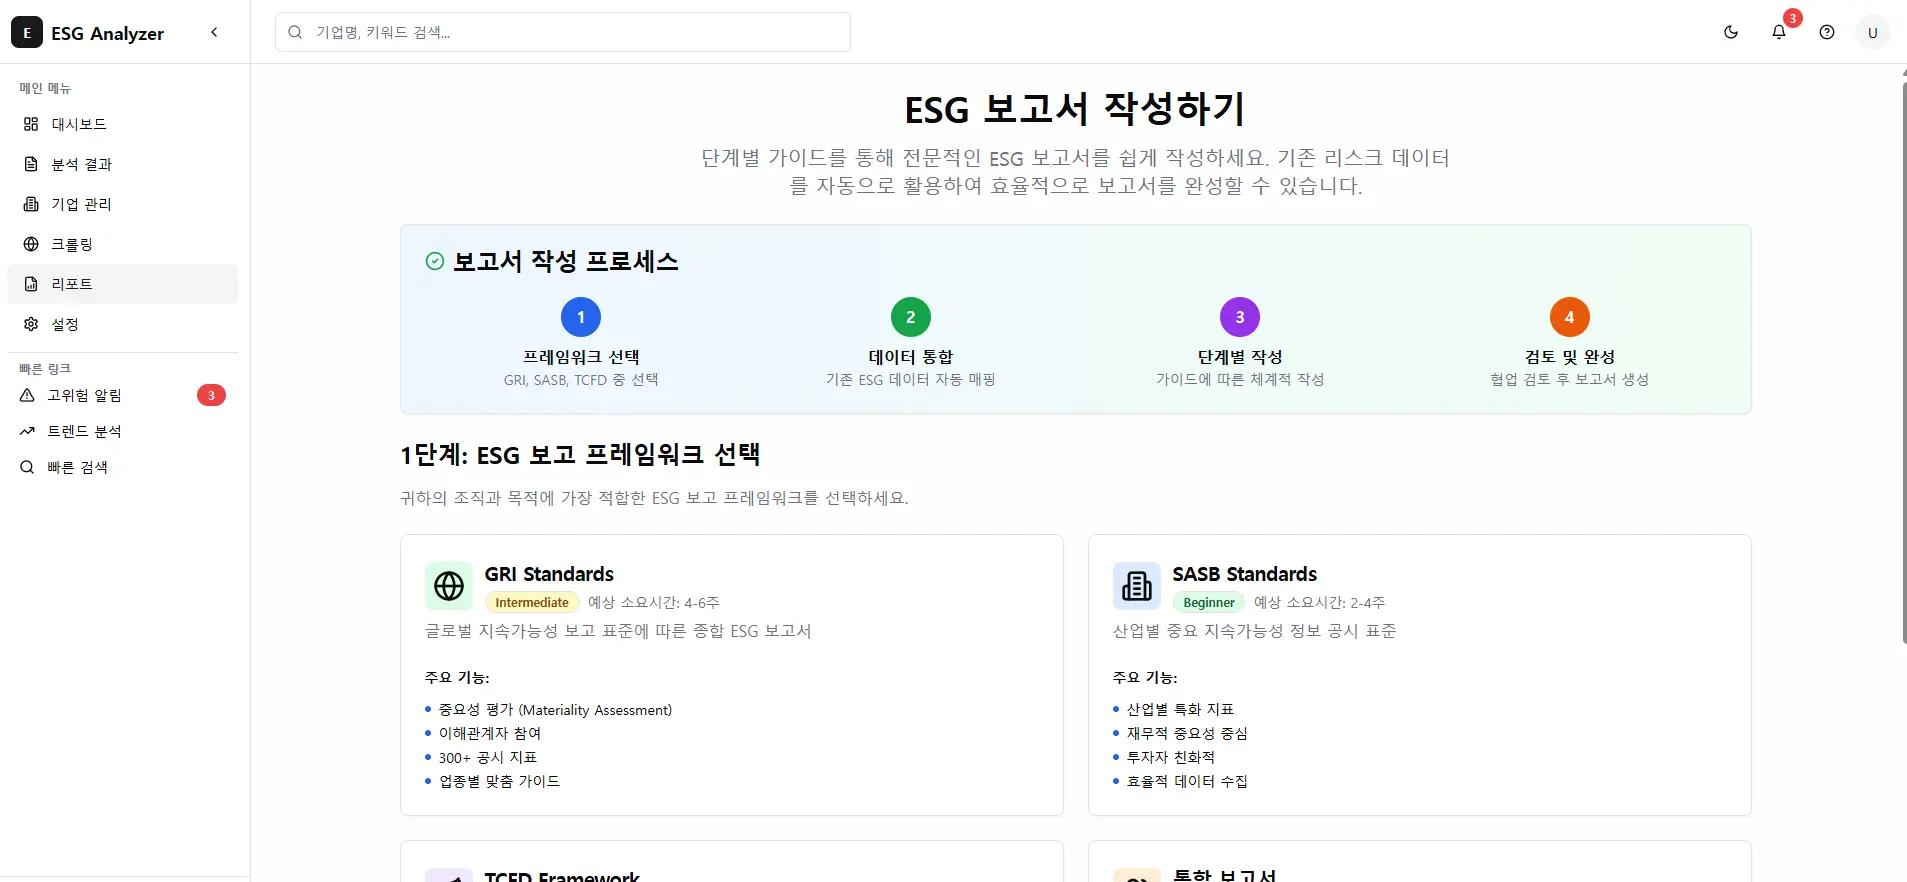Open the notifications bell
This screenshot has height=882, width=1907.
(x=1779, y=32)
